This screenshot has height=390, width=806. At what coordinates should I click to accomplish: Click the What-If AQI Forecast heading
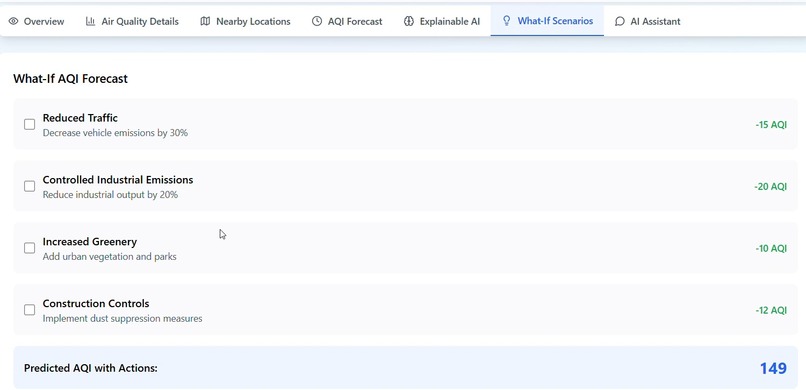point(70,79)
